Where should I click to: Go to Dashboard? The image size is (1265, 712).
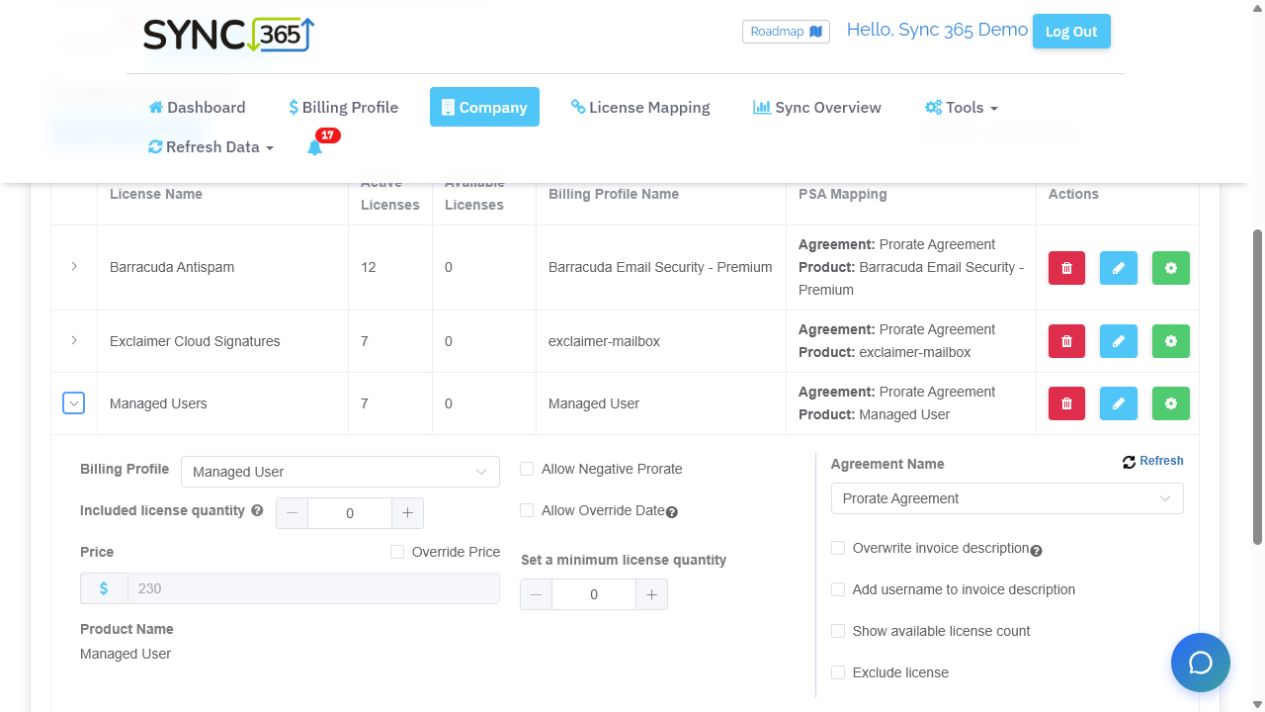coord(196,107)
